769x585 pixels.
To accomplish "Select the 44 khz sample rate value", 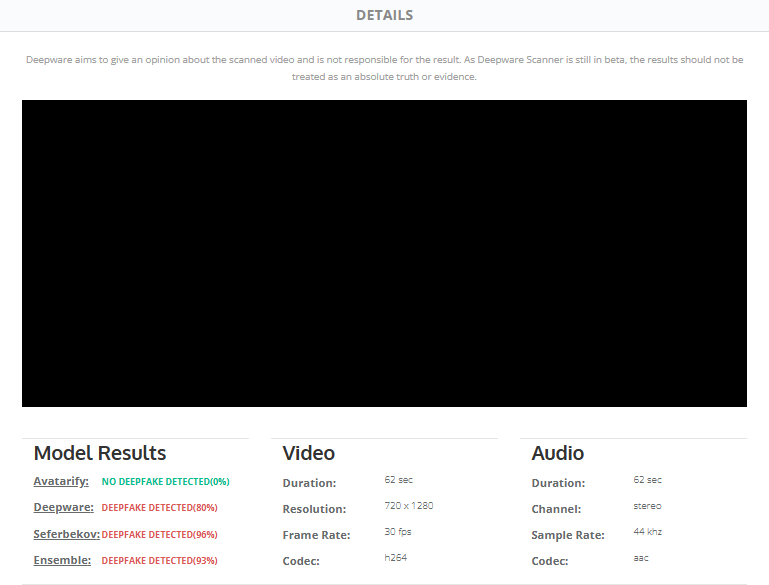I will coord(647,532).
